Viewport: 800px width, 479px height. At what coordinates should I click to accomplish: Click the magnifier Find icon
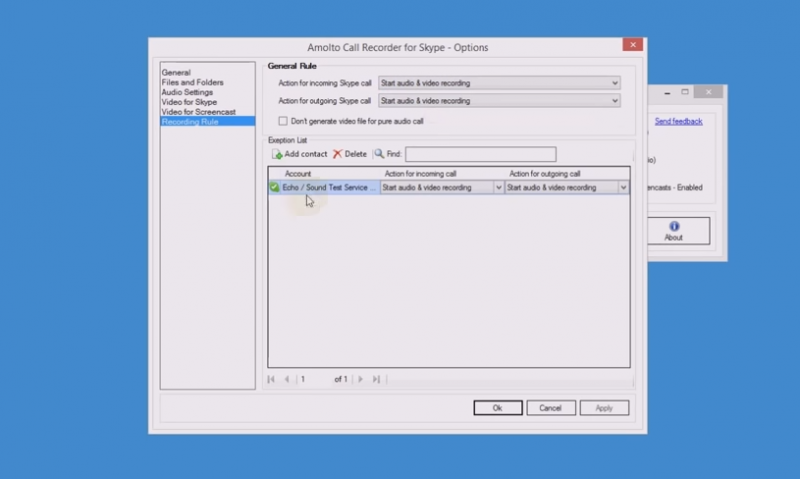click(380, 154)
